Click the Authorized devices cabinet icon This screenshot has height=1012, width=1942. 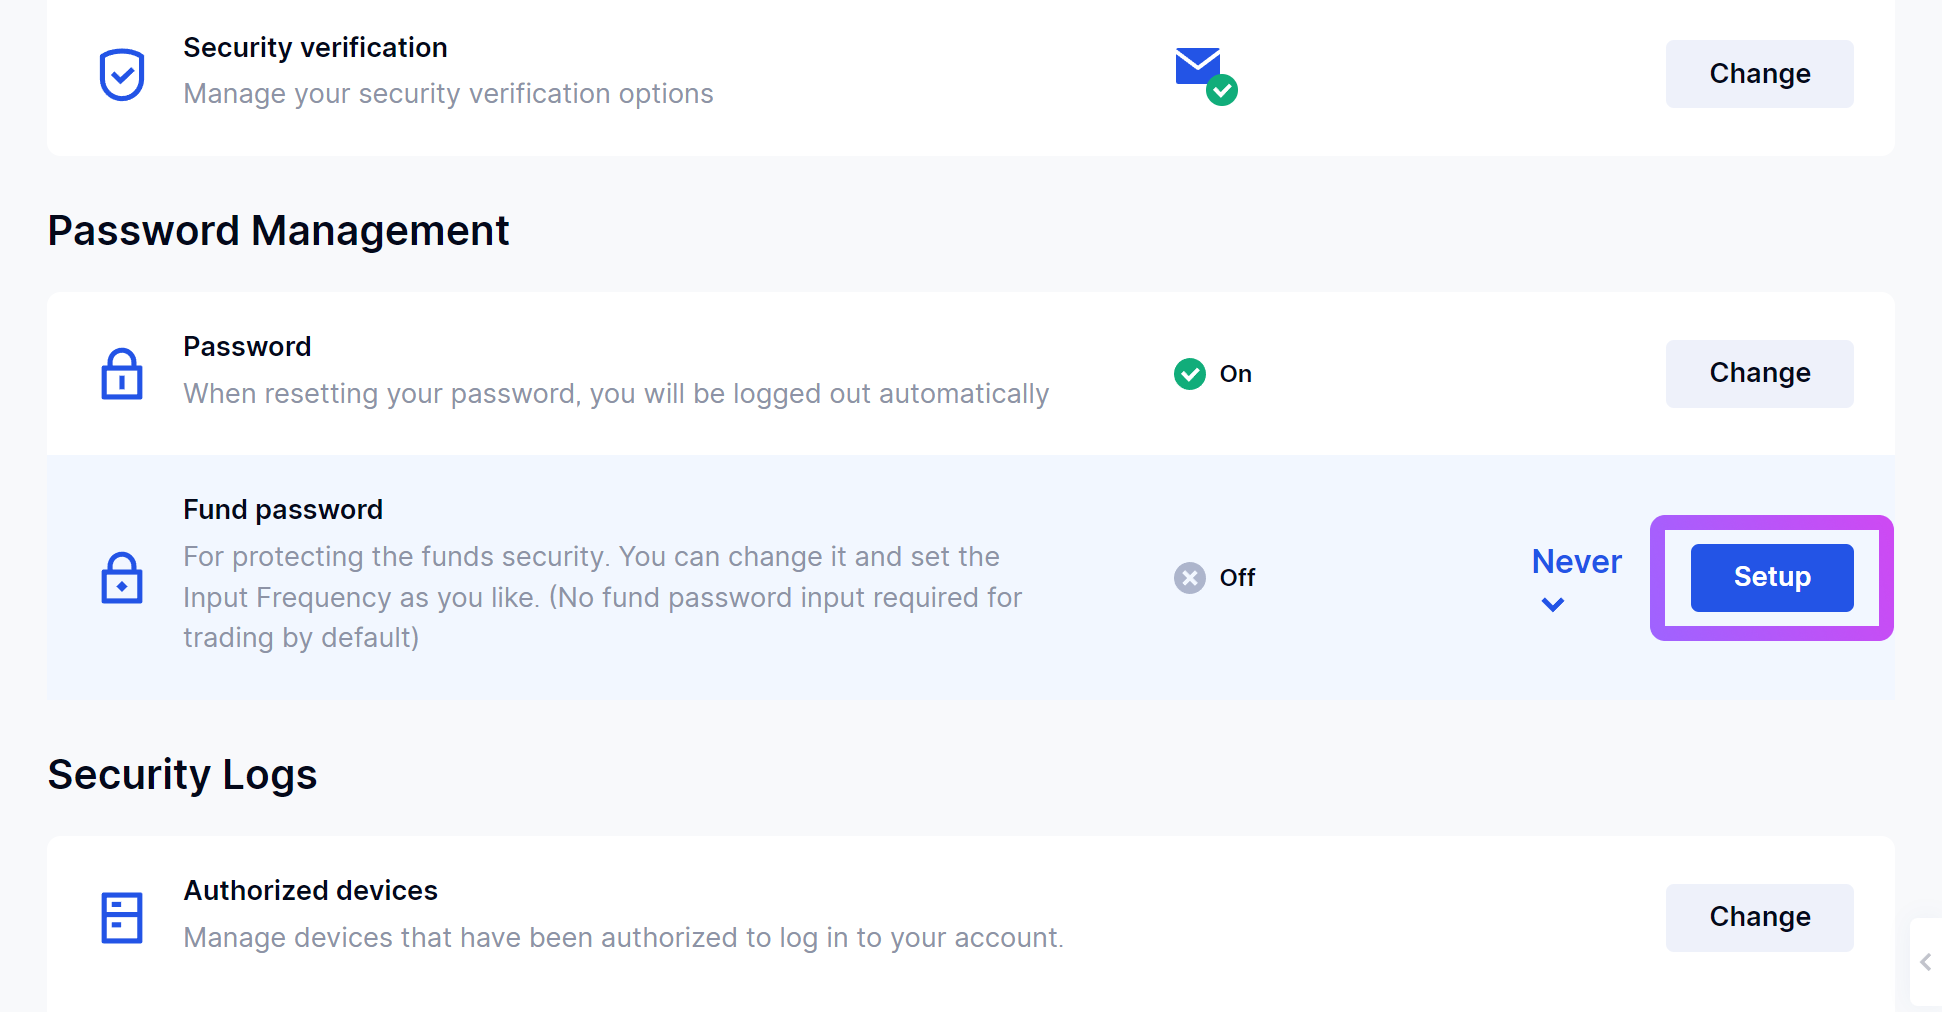[x=122, y=918]
